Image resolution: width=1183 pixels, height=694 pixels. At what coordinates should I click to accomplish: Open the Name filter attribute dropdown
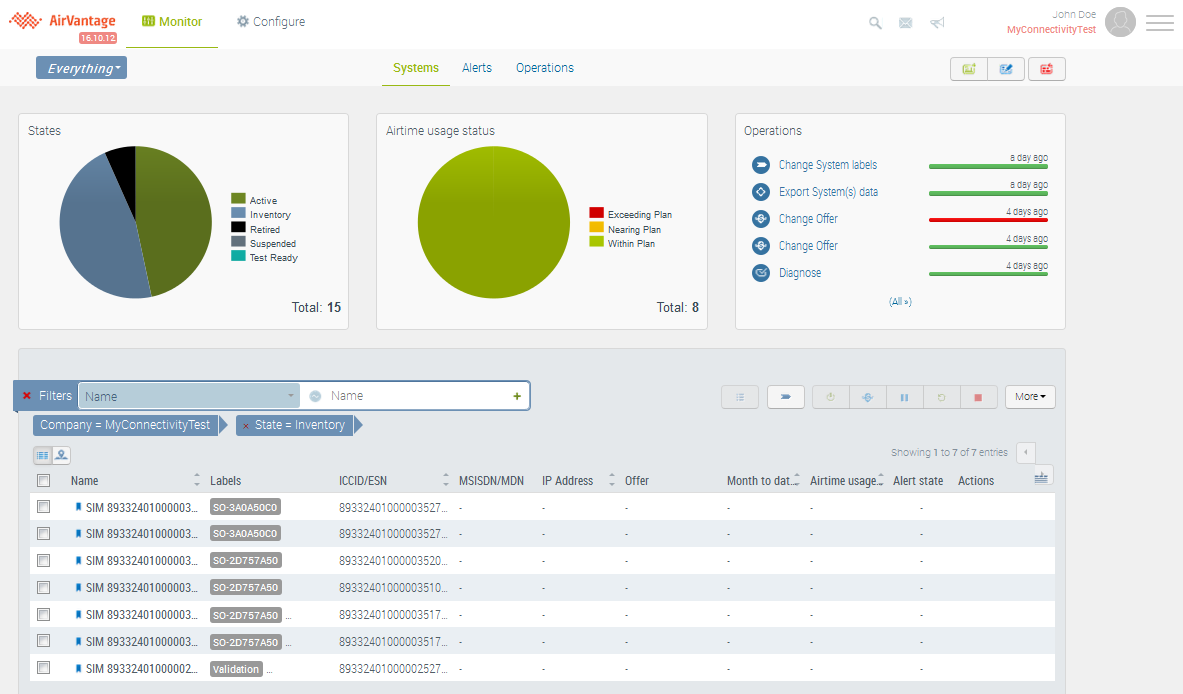point(189,396)
